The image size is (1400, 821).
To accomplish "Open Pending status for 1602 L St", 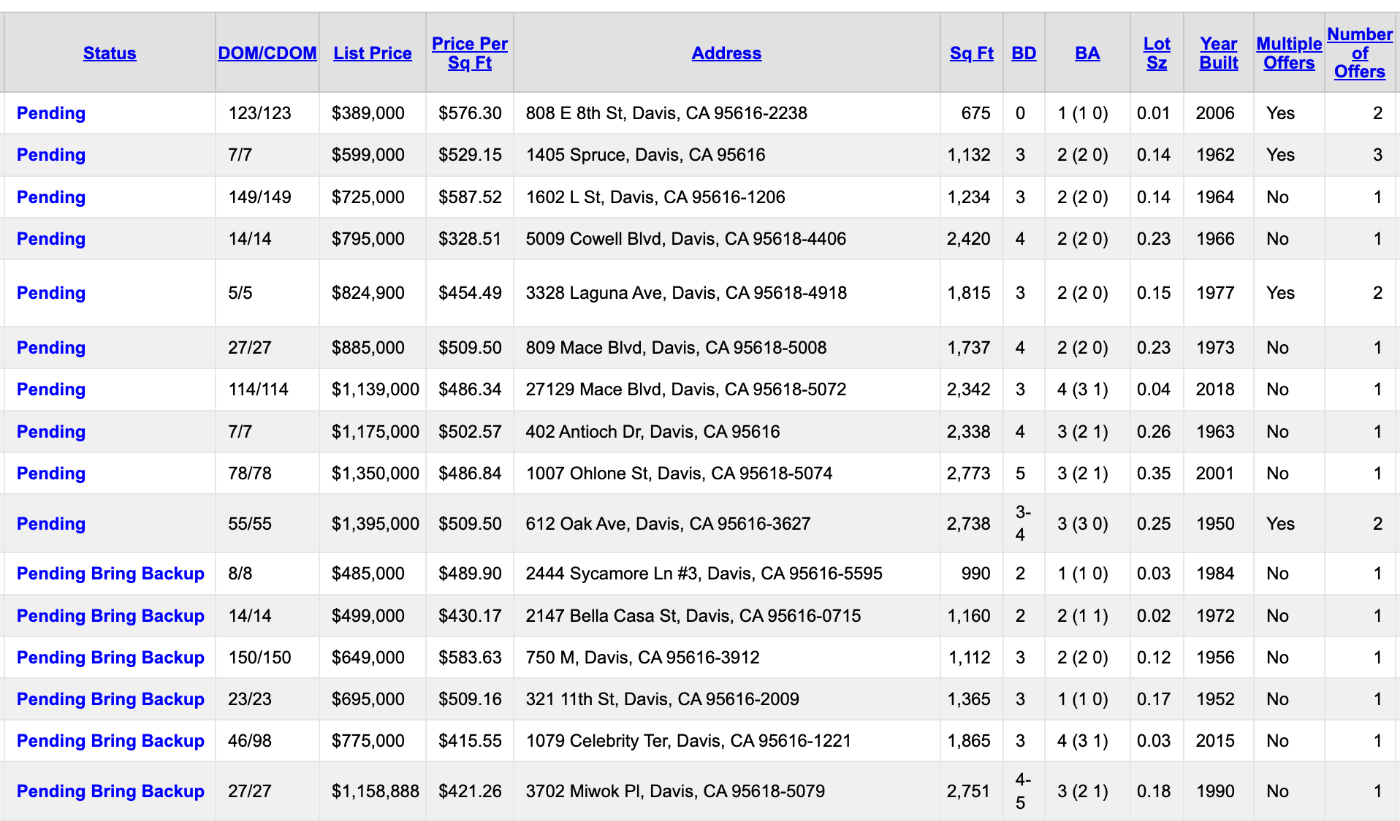I will 51,197.
